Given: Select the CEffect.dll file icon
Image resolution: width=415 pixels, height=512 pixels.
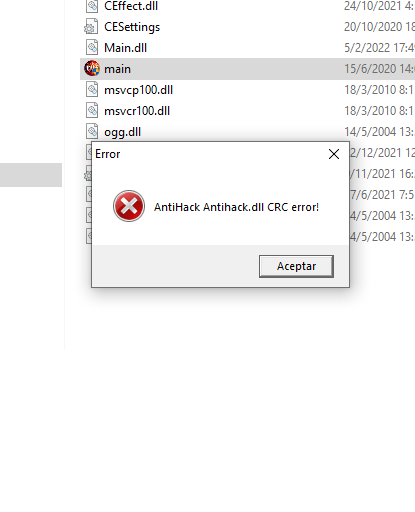Looking at the screenshot, I should (92, 6).
